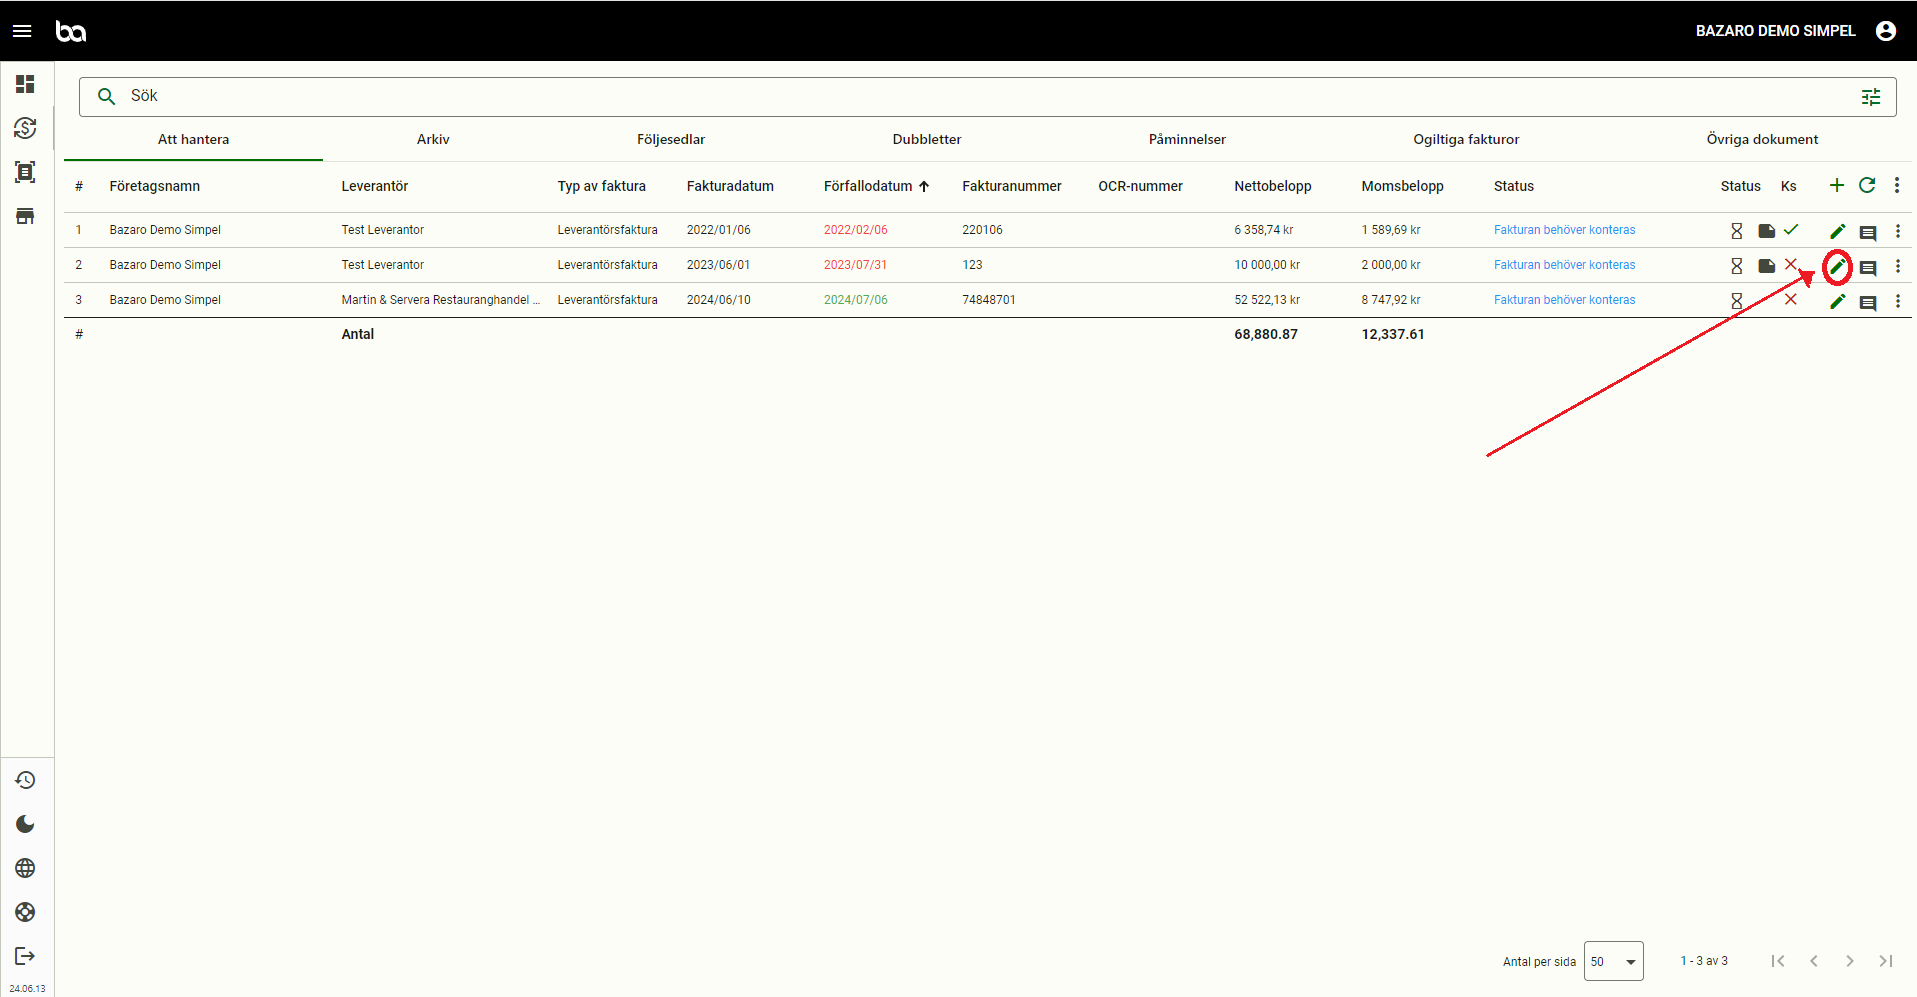Viewport: 1917px width, 997px height.
Task: Click the net amount 10 000,00 kr
Action: [1267, 265]
